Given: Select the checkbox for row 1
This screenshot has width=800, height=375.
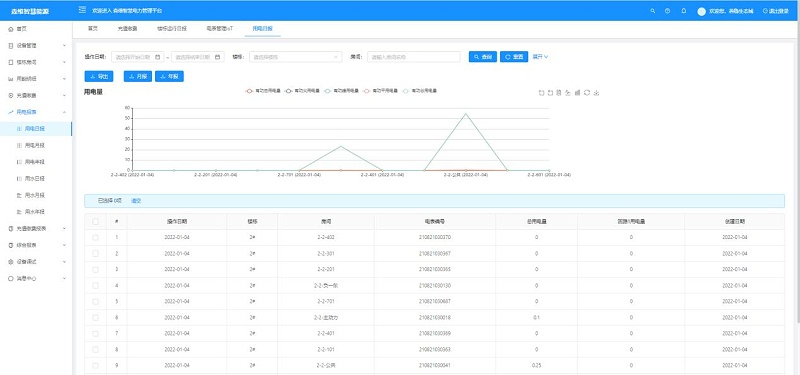Looking at the screenshot, I should [x=95, y=237].
